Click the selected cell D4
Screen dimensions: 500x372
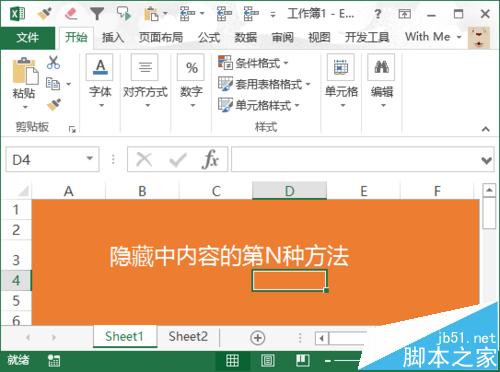(x=289, y=280)
